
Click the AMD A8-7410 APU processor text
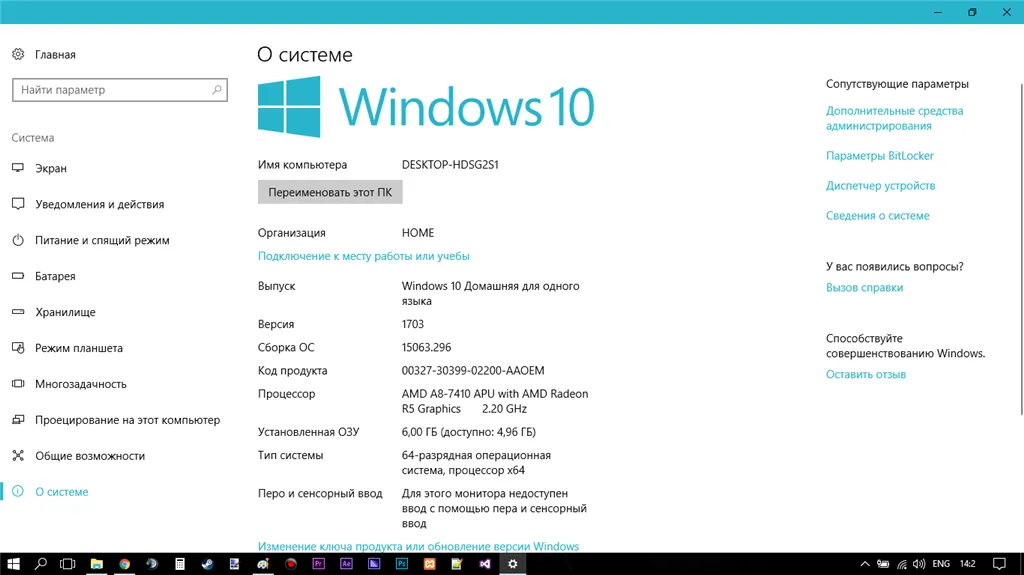(x=495, y=401)
